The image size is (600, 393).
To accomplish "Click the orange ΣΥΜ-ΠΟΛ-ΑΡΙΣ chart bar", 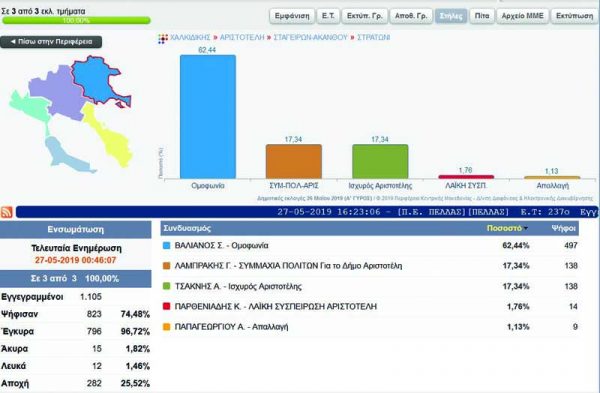I will click(293, 161).
